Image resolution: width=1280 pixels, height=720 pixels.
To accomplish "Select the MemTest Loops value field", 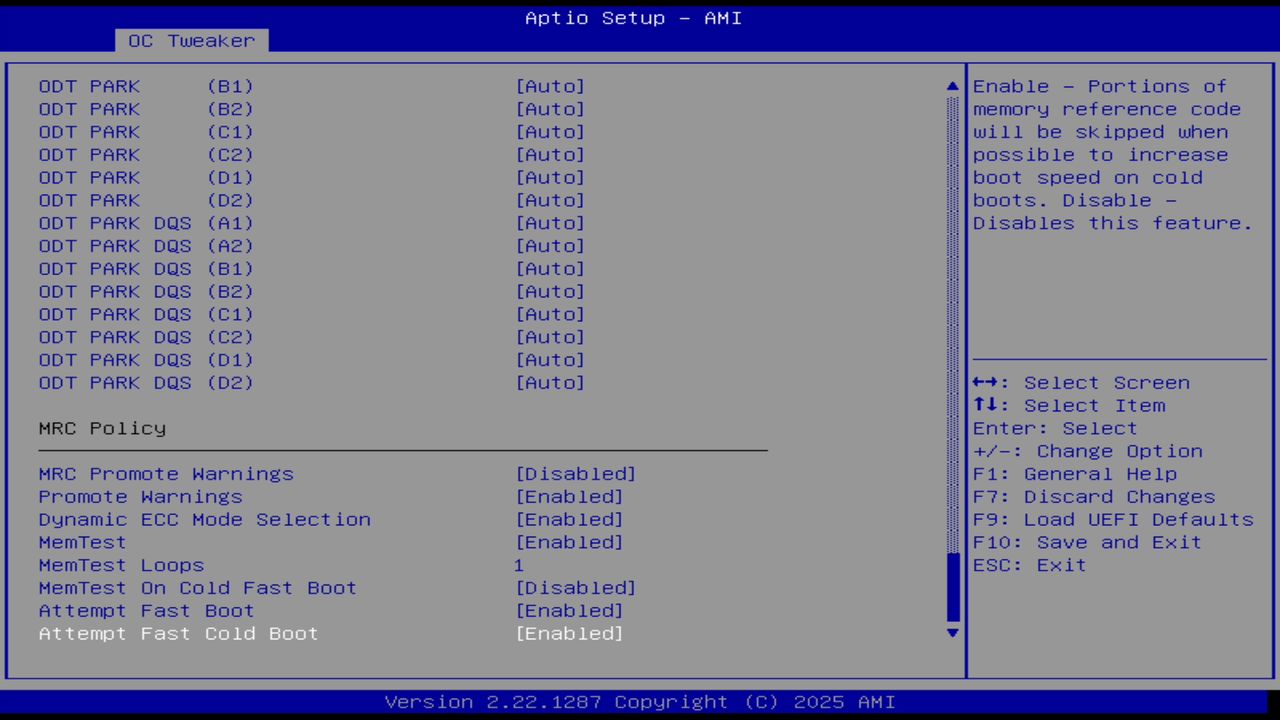I will click(519, 566).
